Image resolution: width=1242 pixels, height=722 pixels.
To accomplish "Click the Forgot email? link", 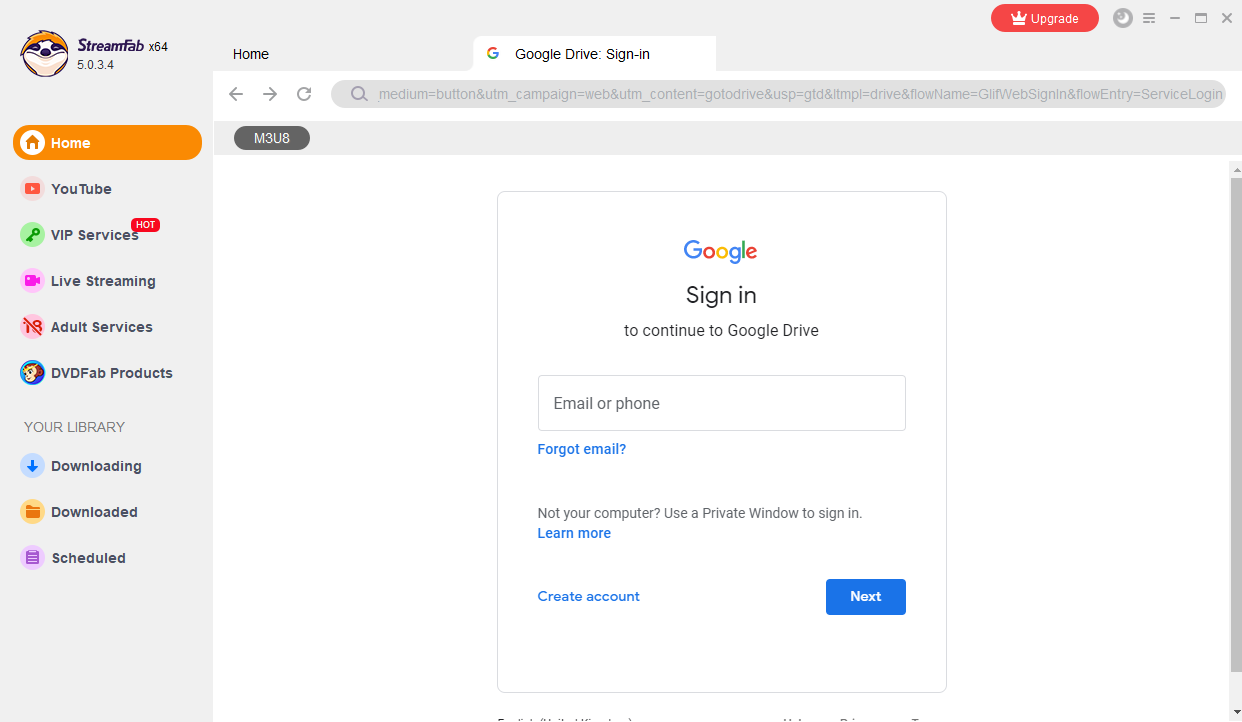I will [x=582, y=449].
